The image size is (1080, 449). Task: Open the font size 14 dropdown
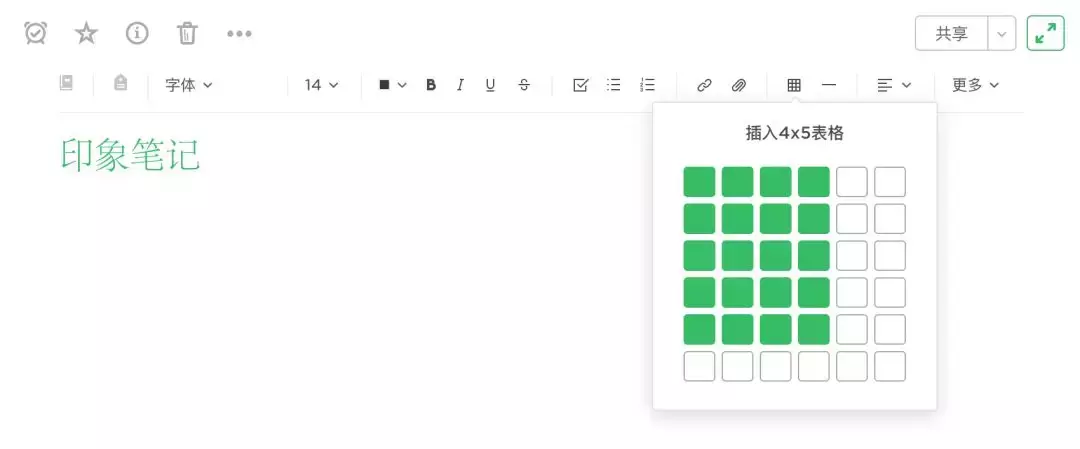point(322,85)
